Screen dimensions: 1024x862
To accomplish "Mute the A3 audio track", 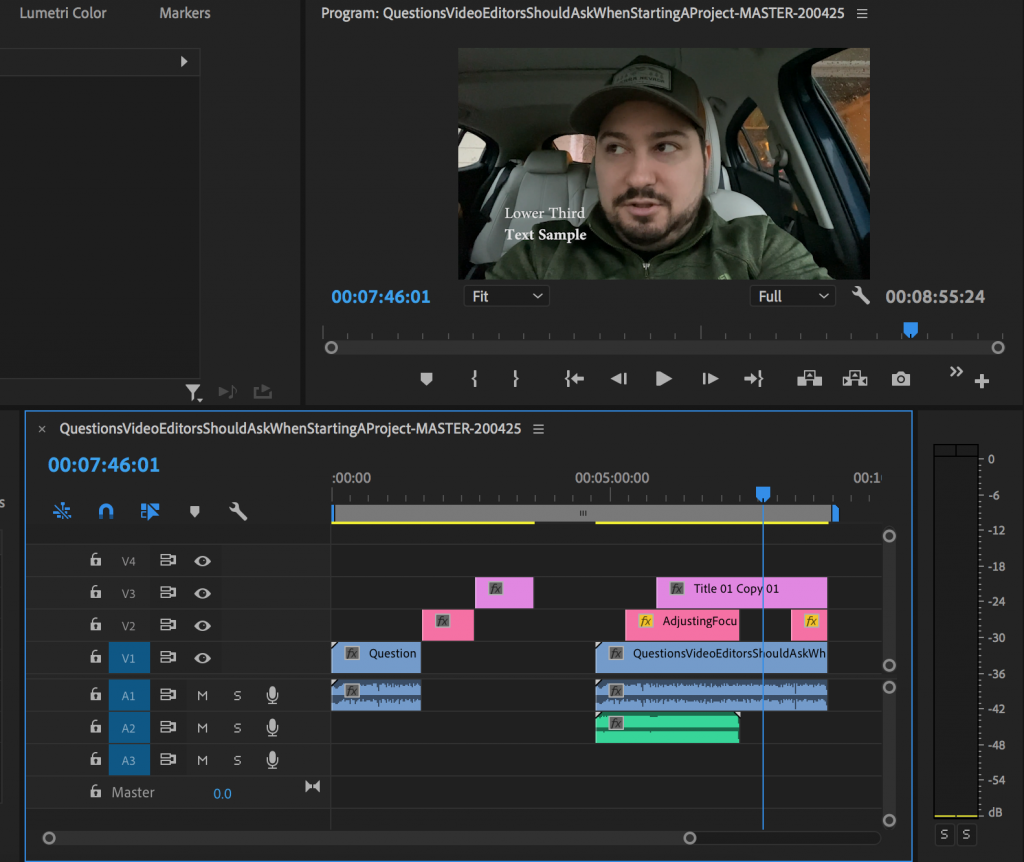I will point(202,760).
